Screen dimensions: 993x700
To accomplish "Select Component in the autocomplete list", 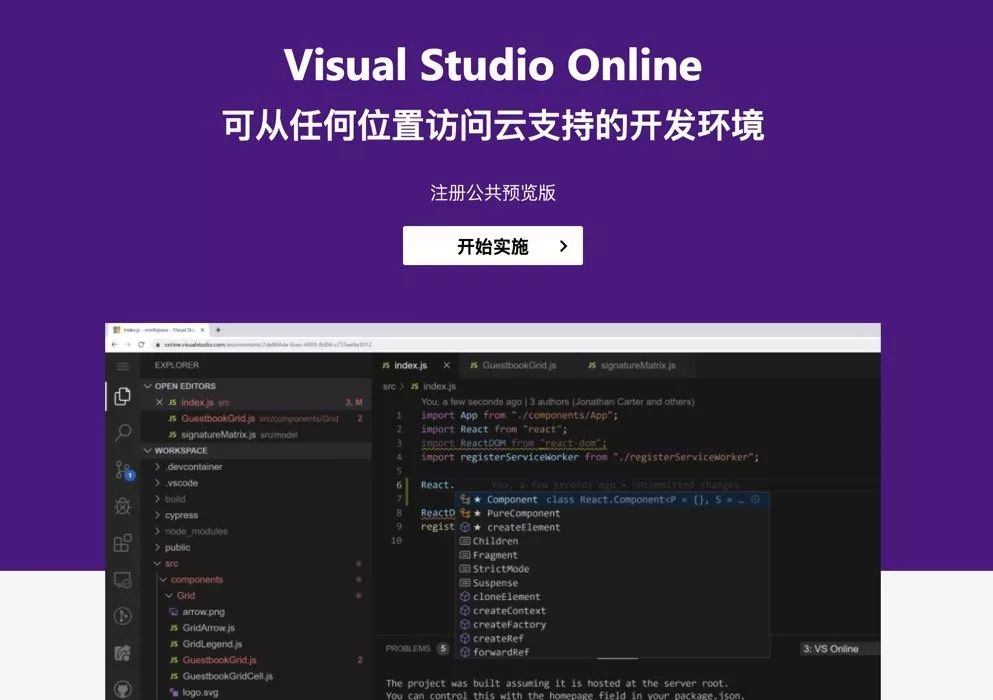I will 612,500.
